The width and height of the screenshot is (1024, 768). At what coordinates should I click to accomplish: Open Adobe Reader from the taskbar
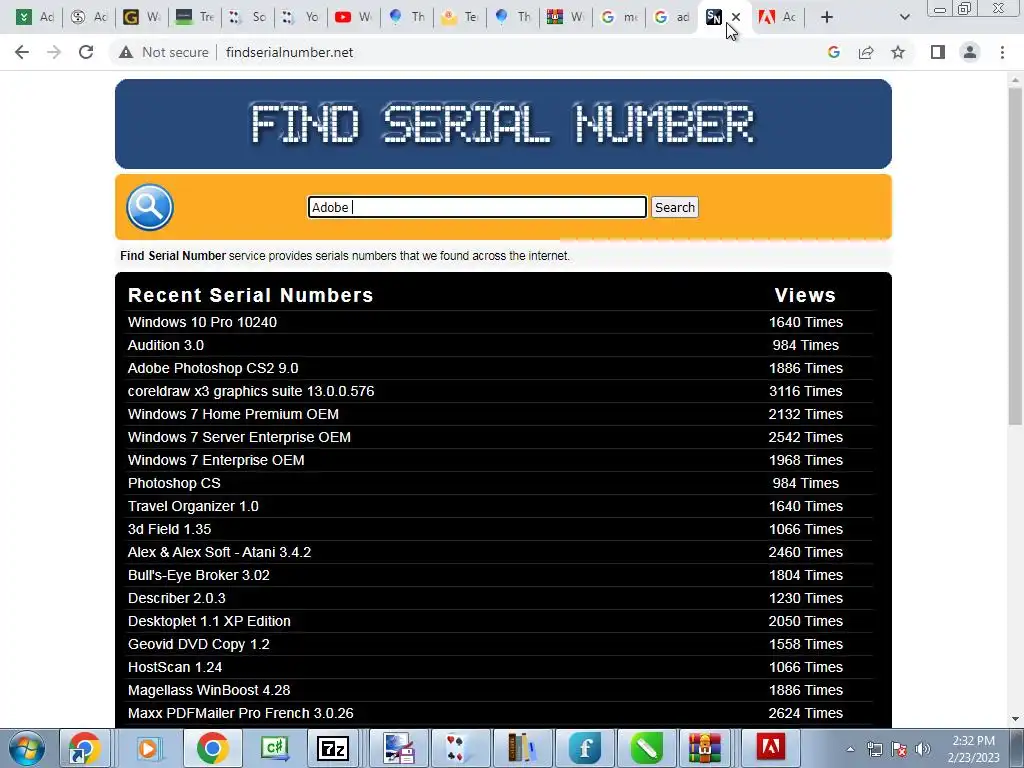pyautogui.click(x=771, y=748)
